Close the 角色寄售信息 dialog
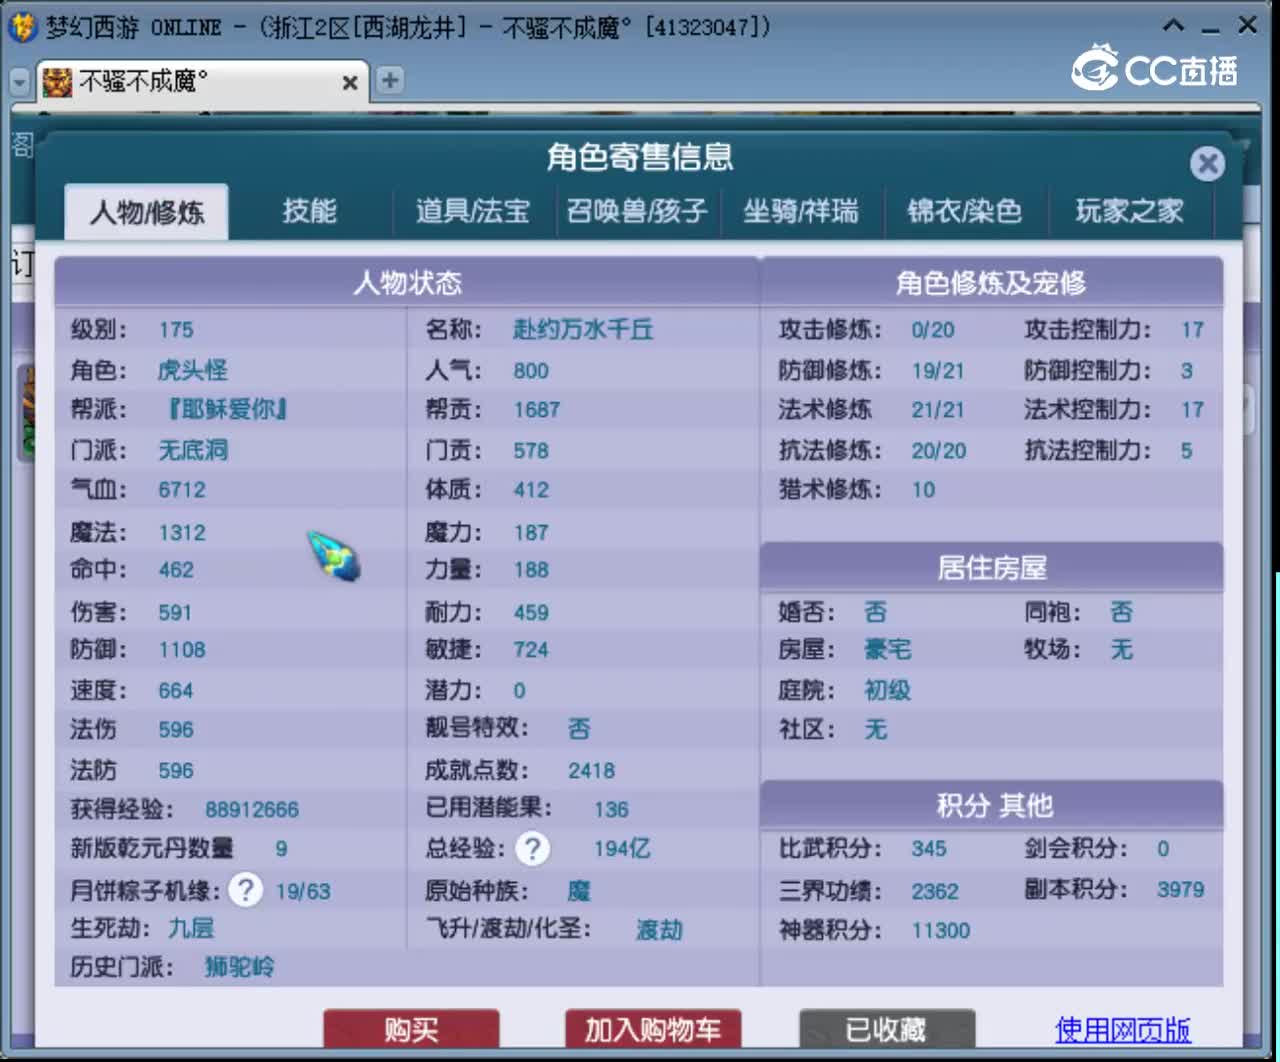The height and width of the screenshot is (1062, 1280). click(x=1208, y=163)
